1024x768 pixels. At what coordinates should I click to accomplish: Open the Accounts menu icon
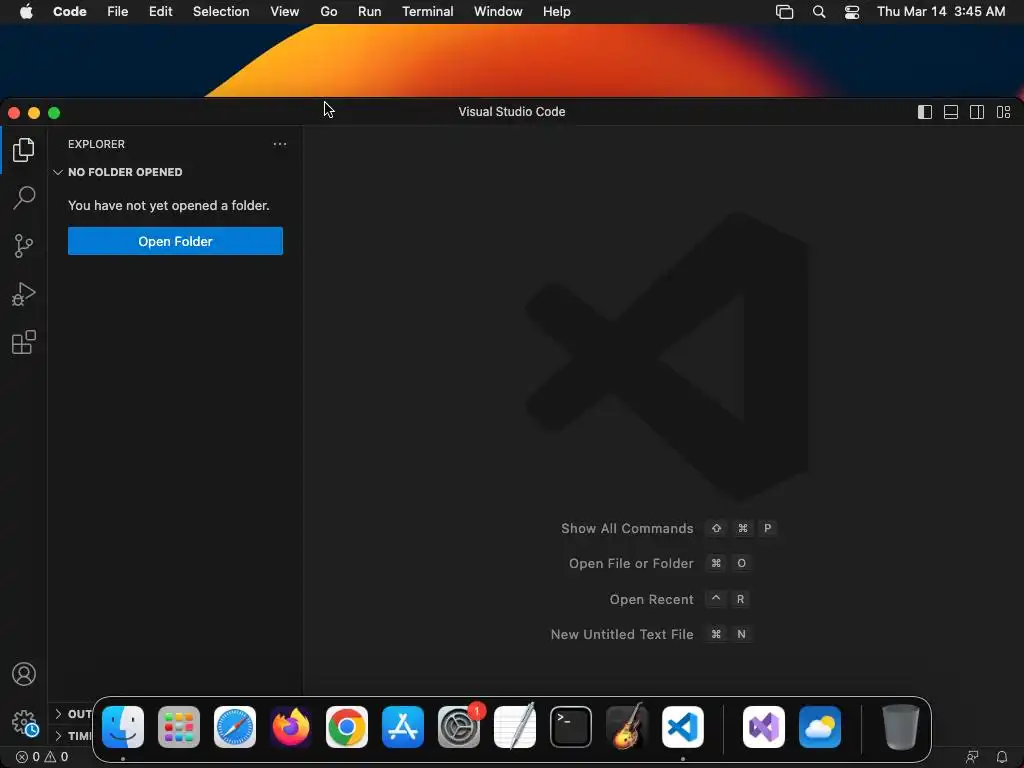24,674
